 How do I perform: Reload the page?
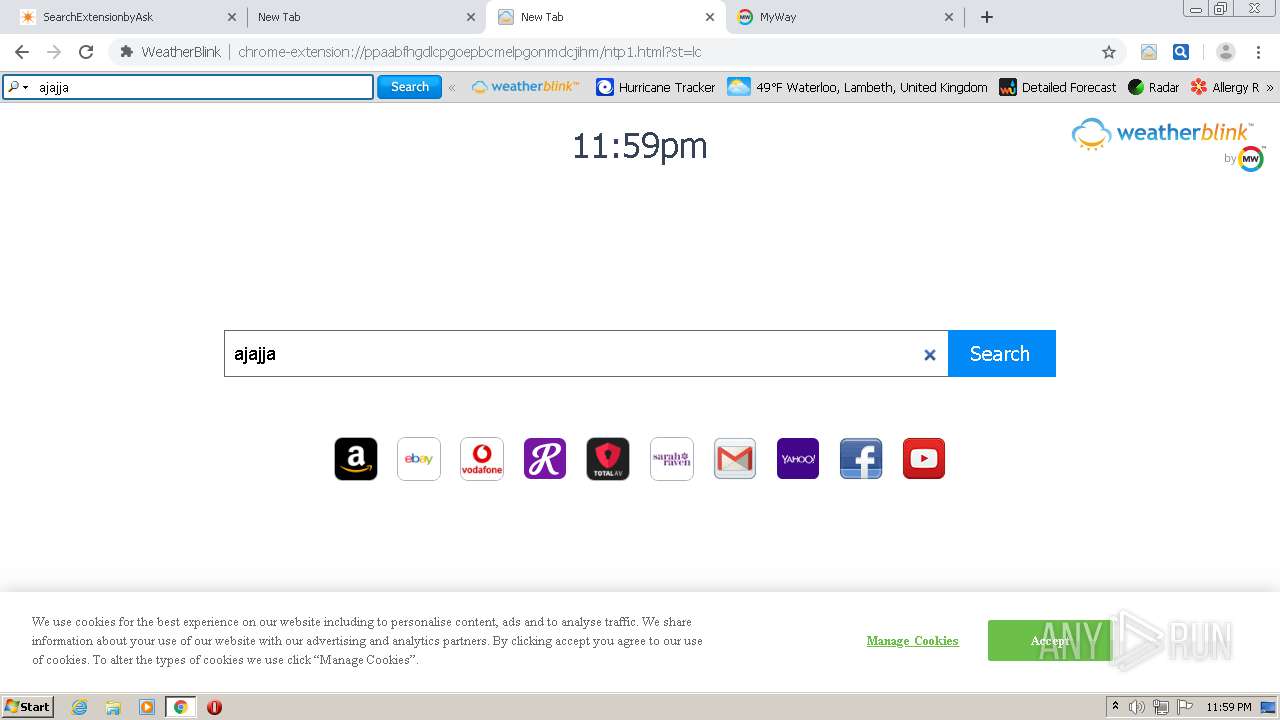pos(86,52)
